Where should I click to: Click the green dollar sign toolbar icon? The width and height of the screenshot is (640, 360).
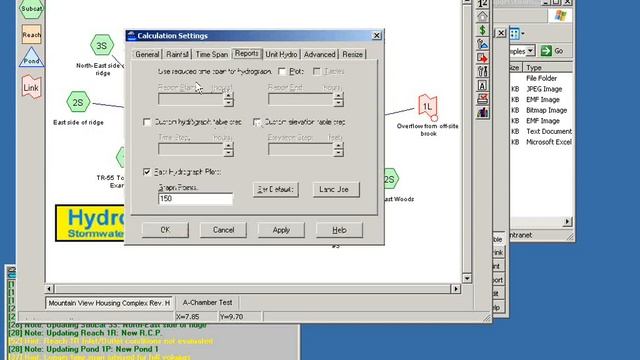pos(482,30)
